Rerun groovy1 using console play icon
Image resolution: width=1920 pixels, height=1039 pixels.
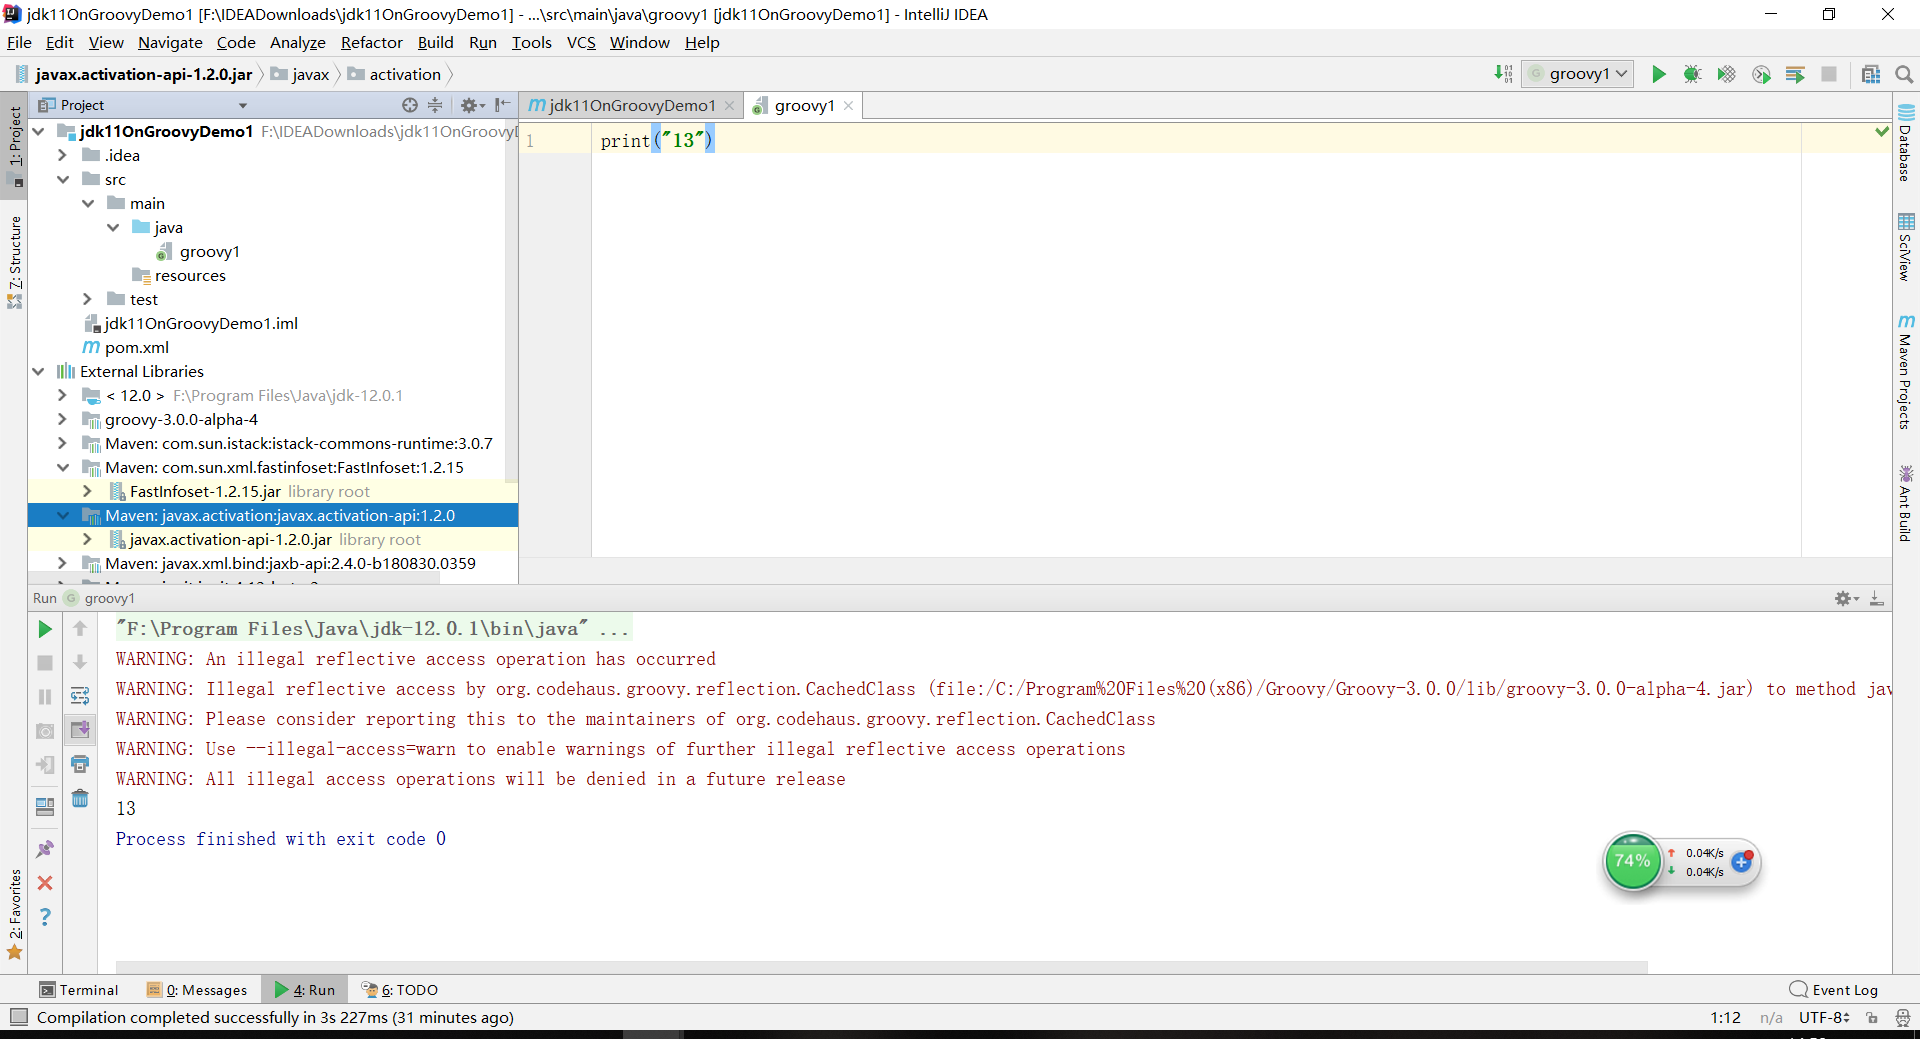[44, 629]
